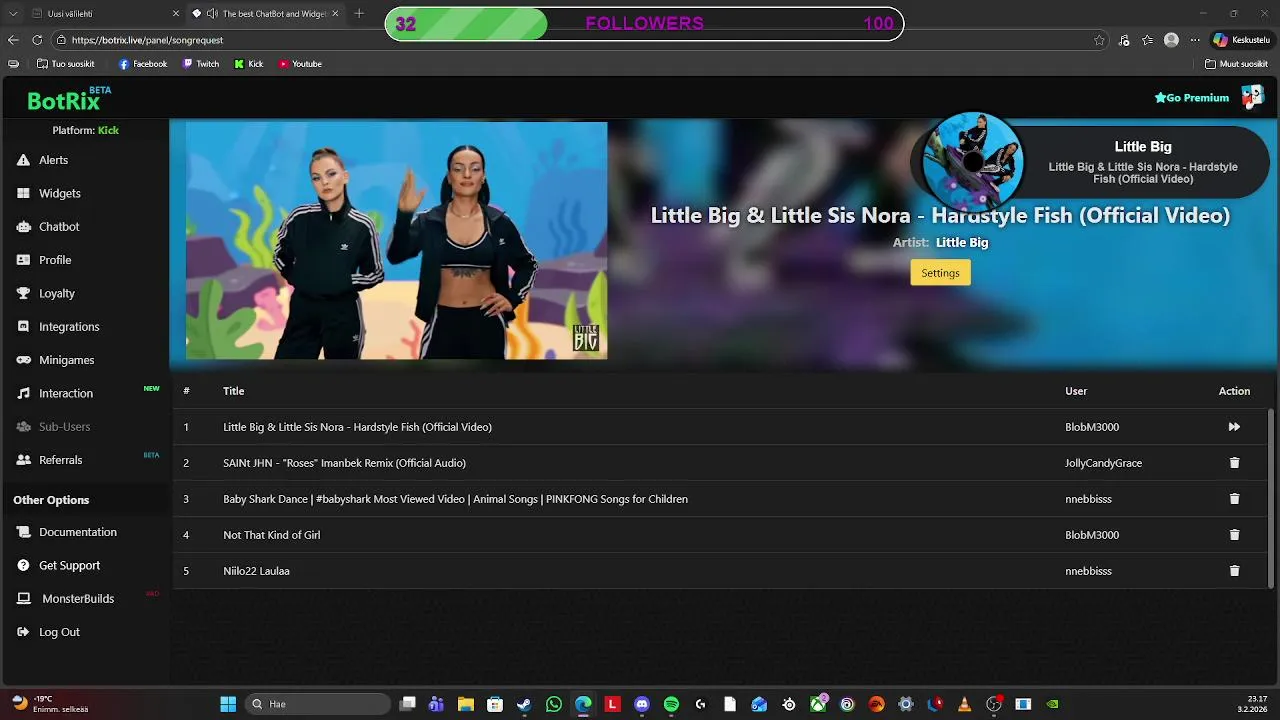Close the Uusi välilehti tab

click(176, 13)
